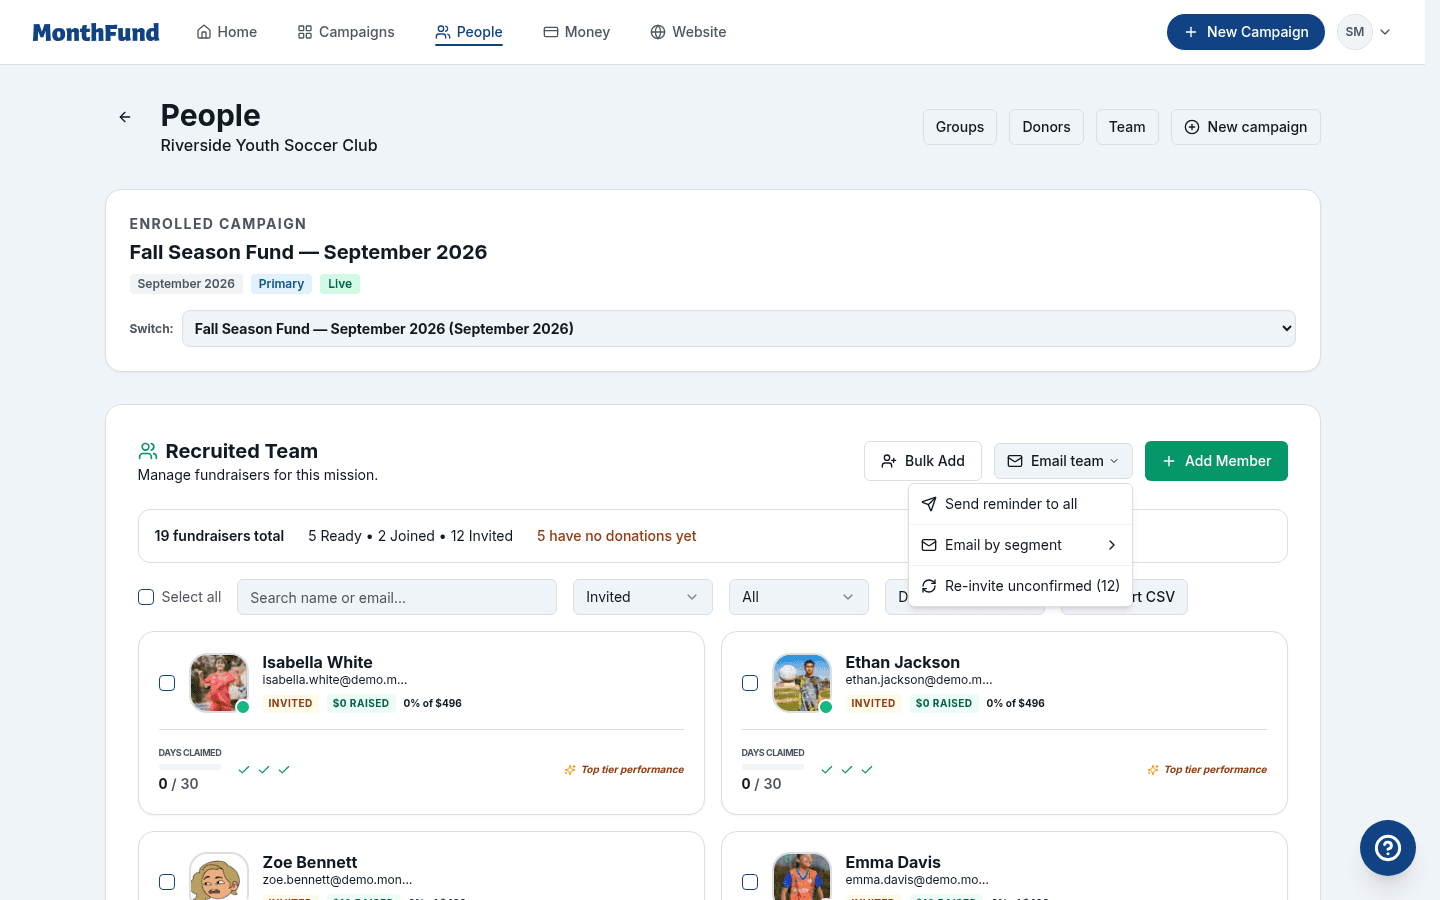
Task: Choose Re-invite unconfirmed (12)
Action: (1020, 586)
